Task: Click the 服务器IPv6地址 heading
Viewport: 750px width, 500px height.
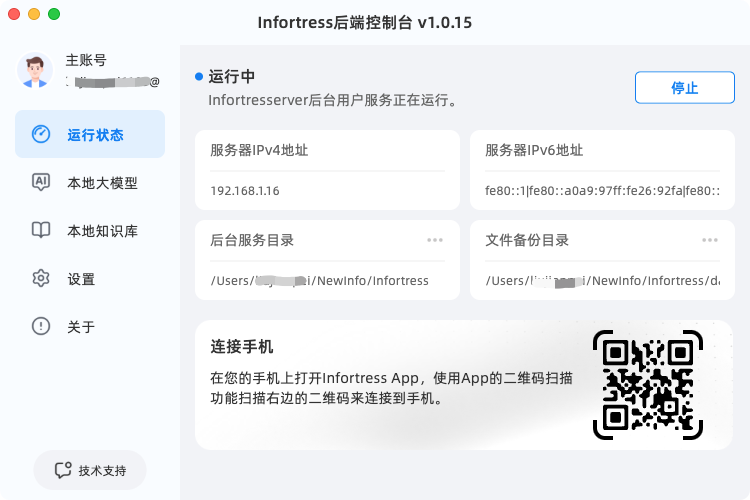Action: tap(534, 150)
